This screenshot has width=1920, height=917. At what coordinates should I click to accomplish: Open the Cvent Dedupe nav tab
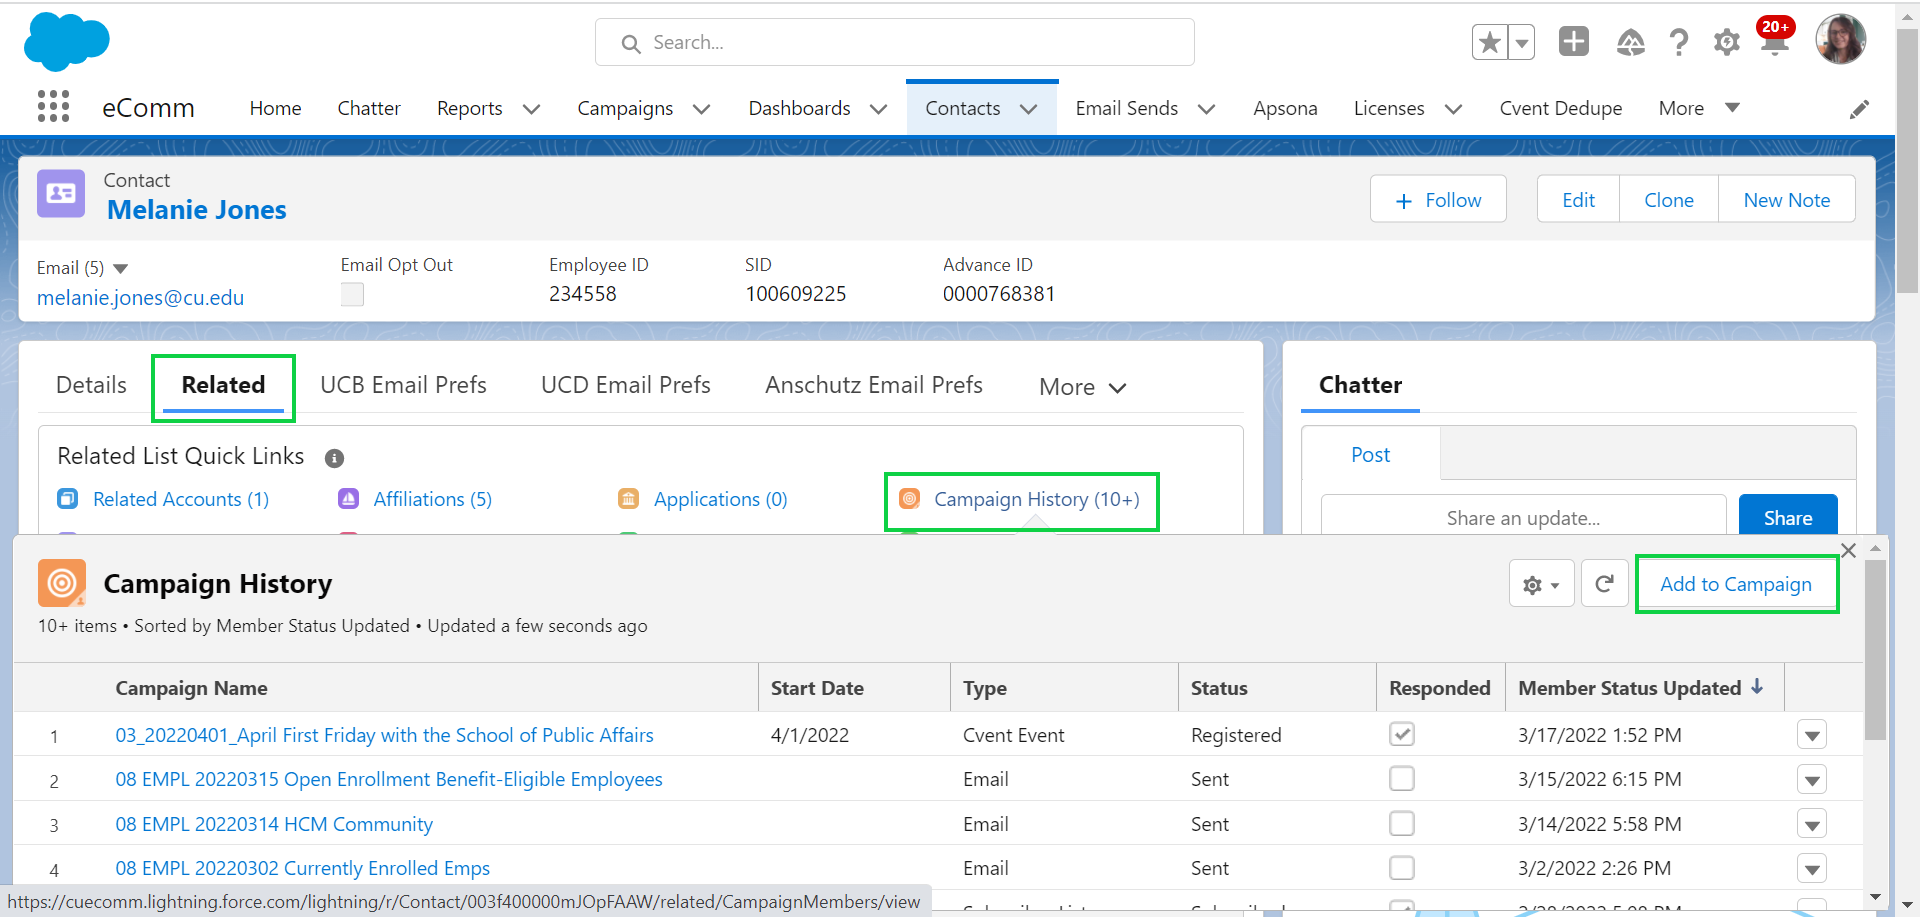pyautogui.click(x=1560, y=108)
